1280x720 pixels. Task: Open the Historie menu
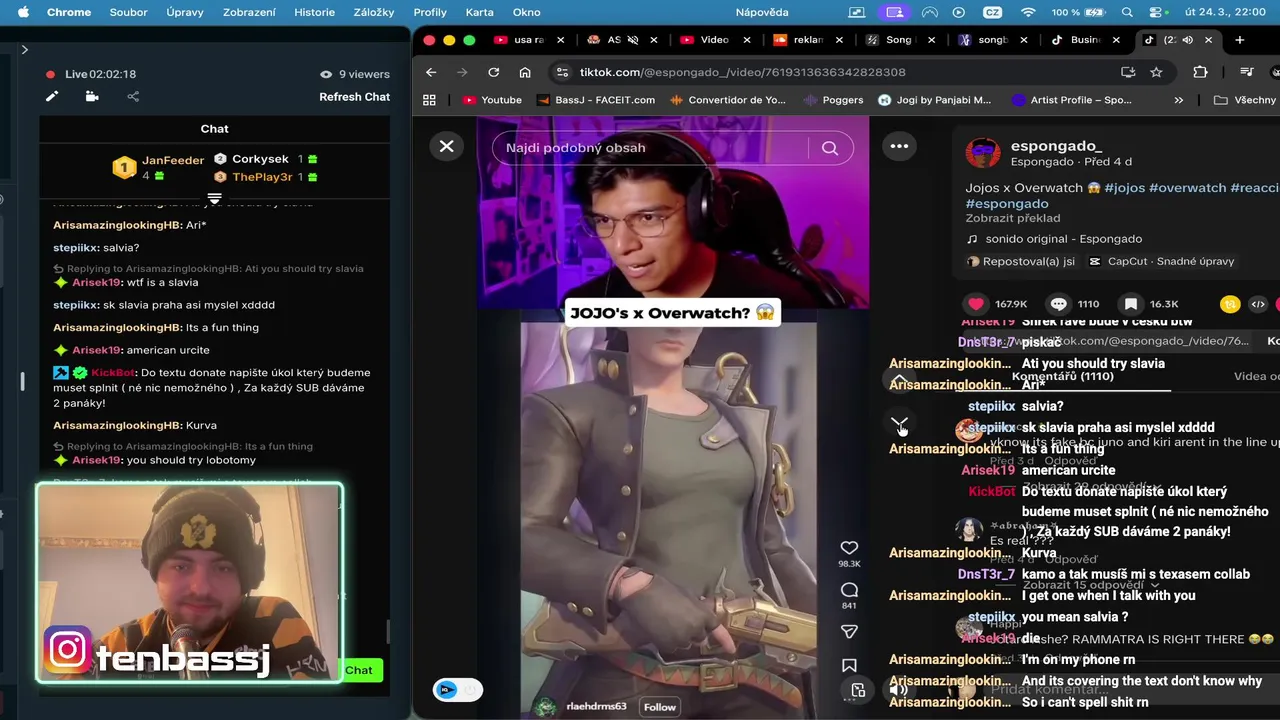pyautogui.click(x=314, y=12)
